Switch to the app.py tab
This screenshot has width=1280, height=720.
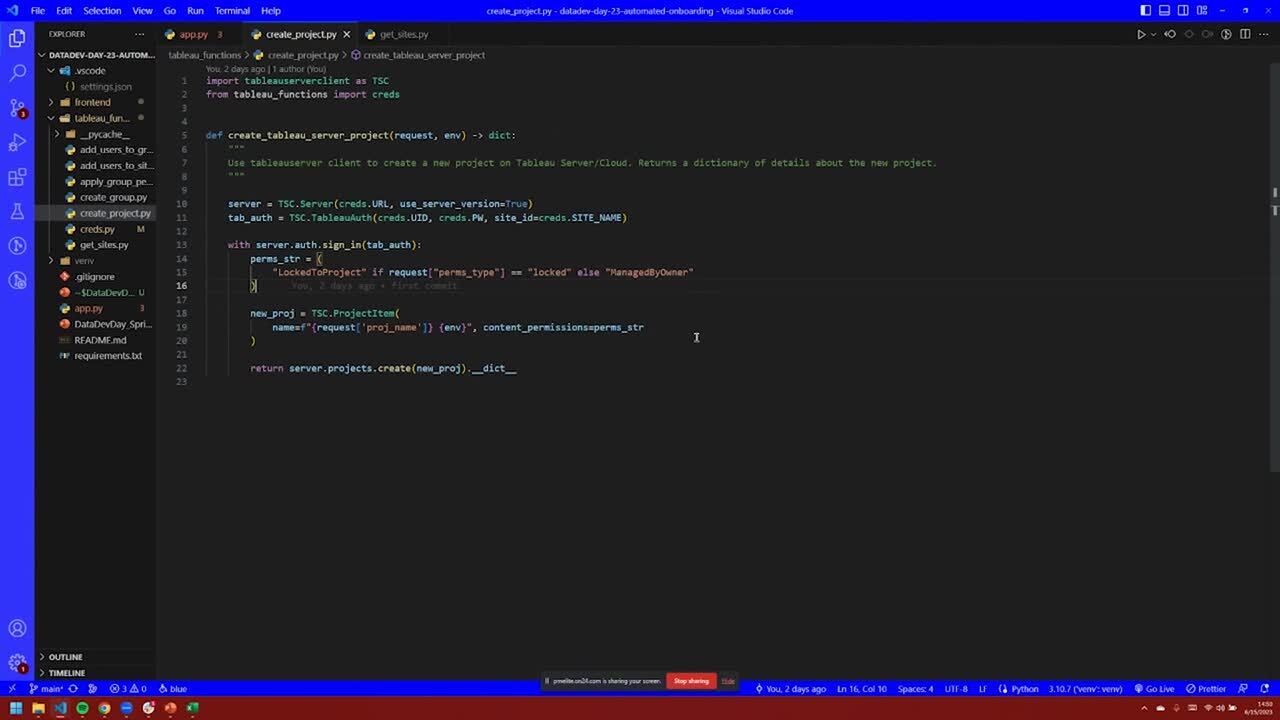point(193,34)
